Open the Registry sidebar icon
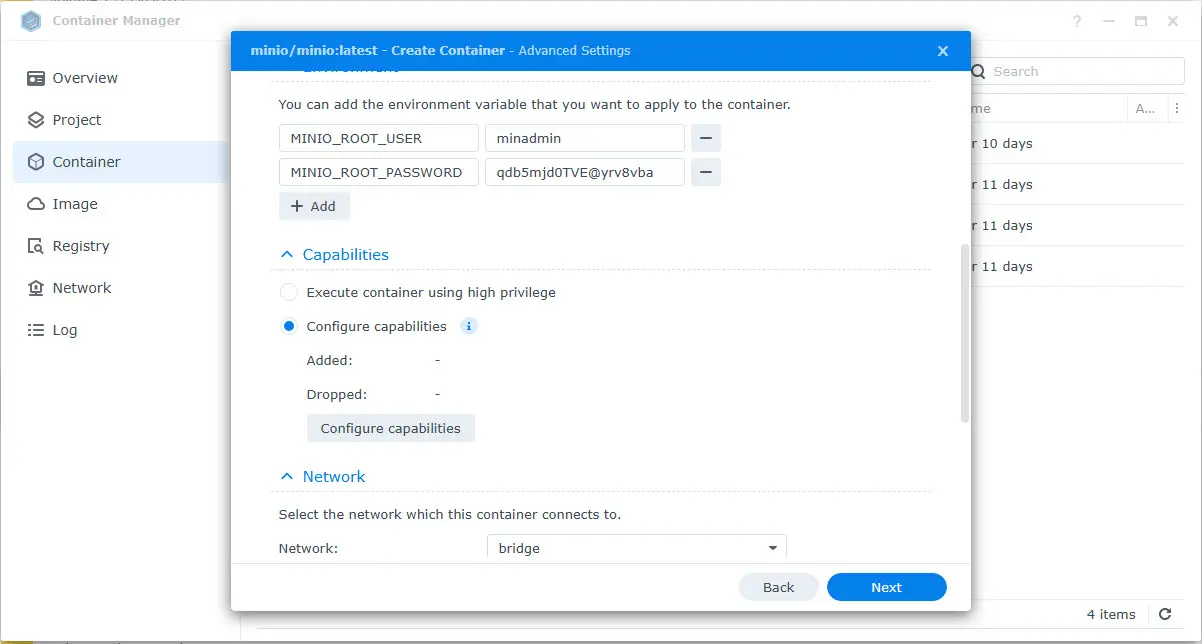The width and height of the screenshot is (1202, 644). [x=36, y=246]
